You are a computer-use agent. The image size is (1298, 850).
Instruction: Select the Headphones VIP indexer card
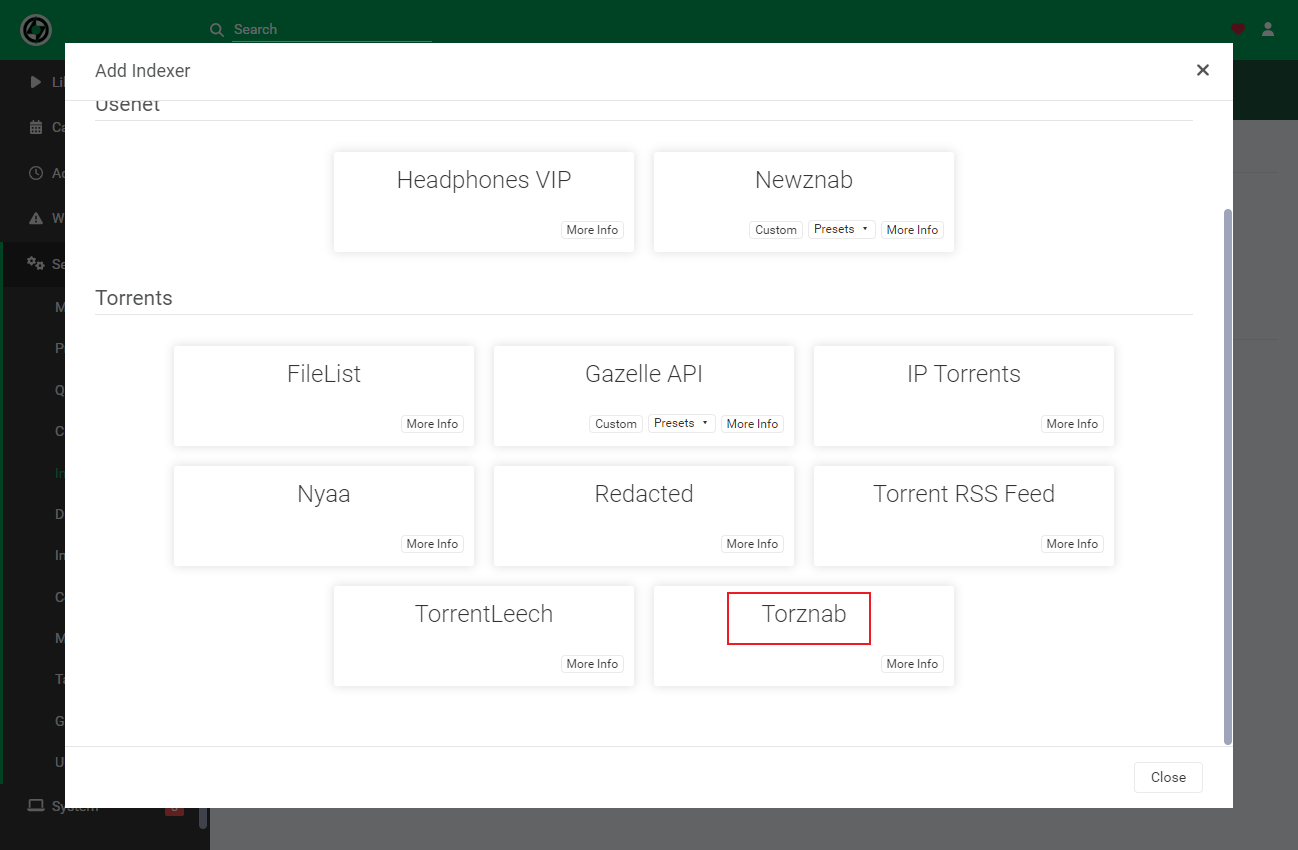(x=484, y=202)
